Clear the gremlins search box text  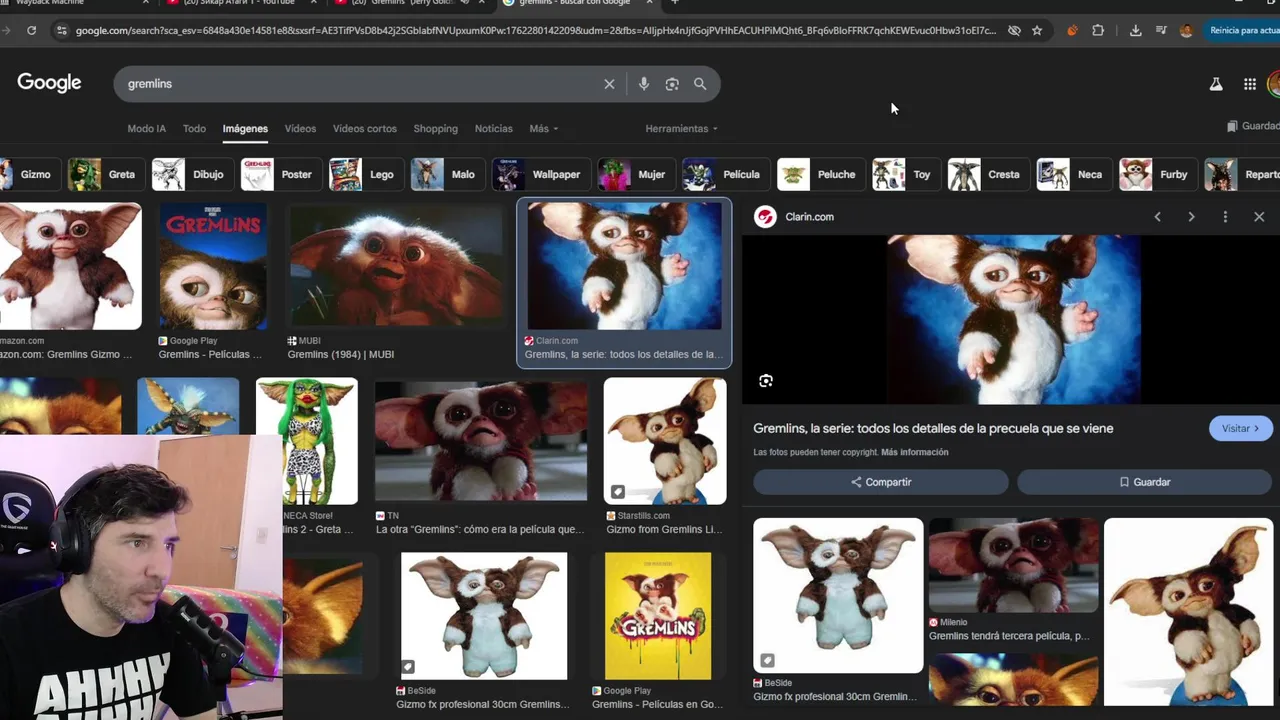(x=609, y=84)
